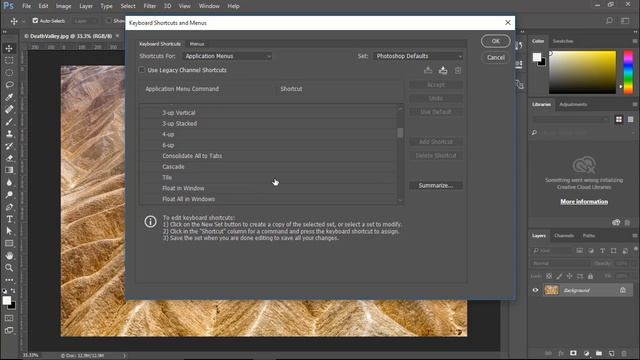The height and width of the screenshot is (360, 640).
Task: Select the Gradient tool
Action: point(9,170)
